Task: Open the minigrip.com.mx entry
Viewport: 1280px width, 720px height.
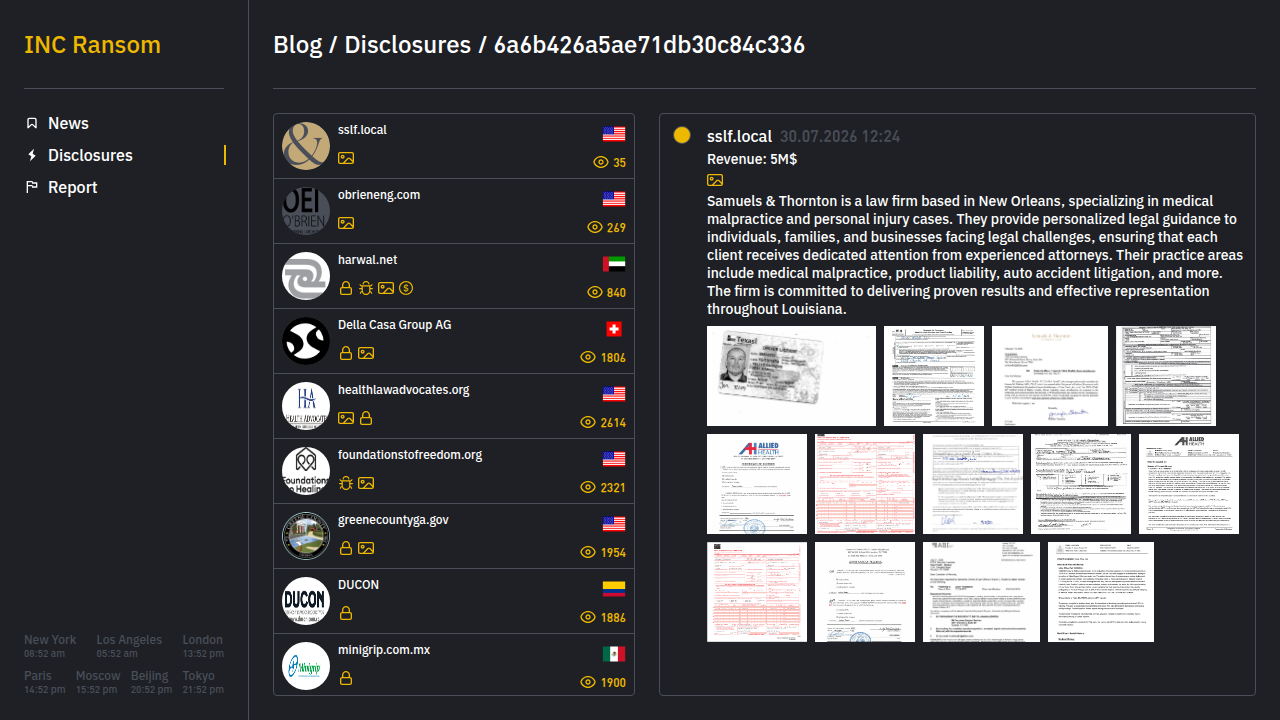Action: pyautogui.click(x=454, y=664)
